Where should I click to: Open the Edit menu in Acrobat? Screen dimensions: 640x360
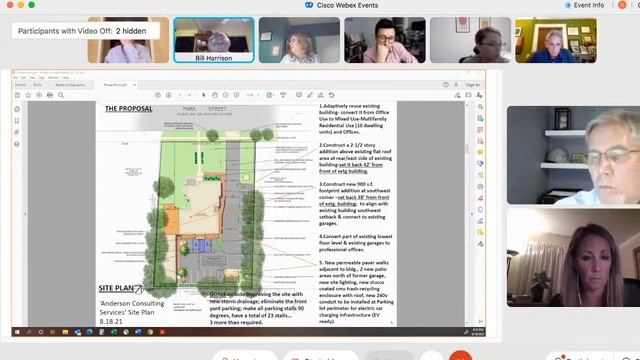[x=24, y=78]
